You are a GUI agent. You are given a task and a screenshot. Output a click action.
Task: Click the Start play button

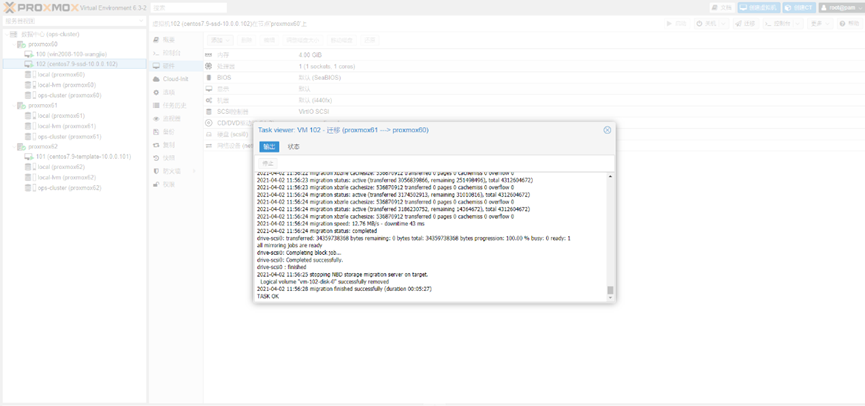[677, 24]
